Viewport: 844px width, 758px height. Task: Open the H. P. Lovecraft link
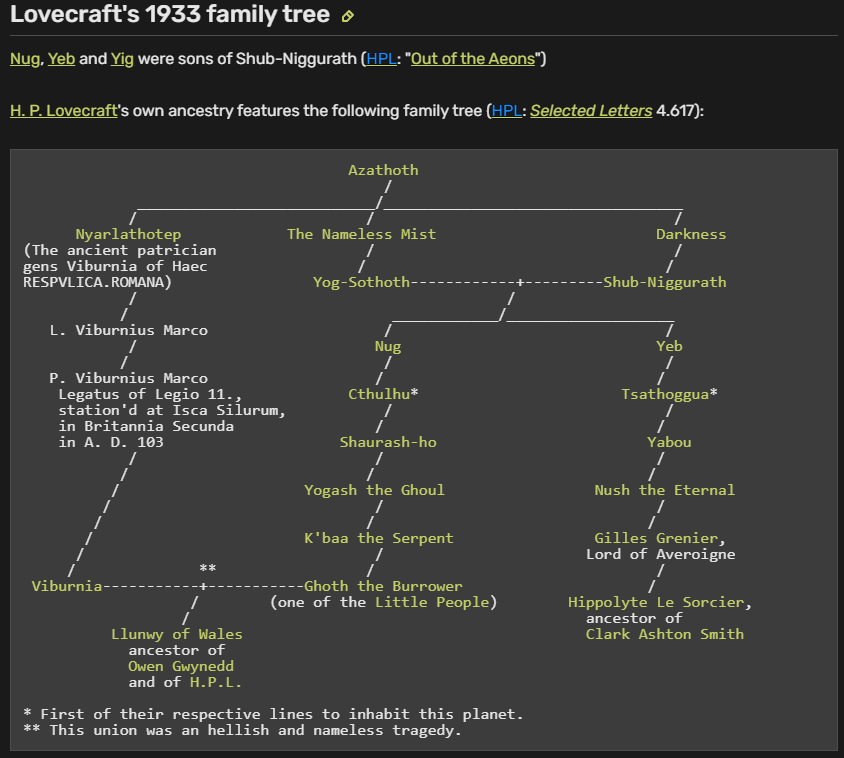(x=63, y=111)
